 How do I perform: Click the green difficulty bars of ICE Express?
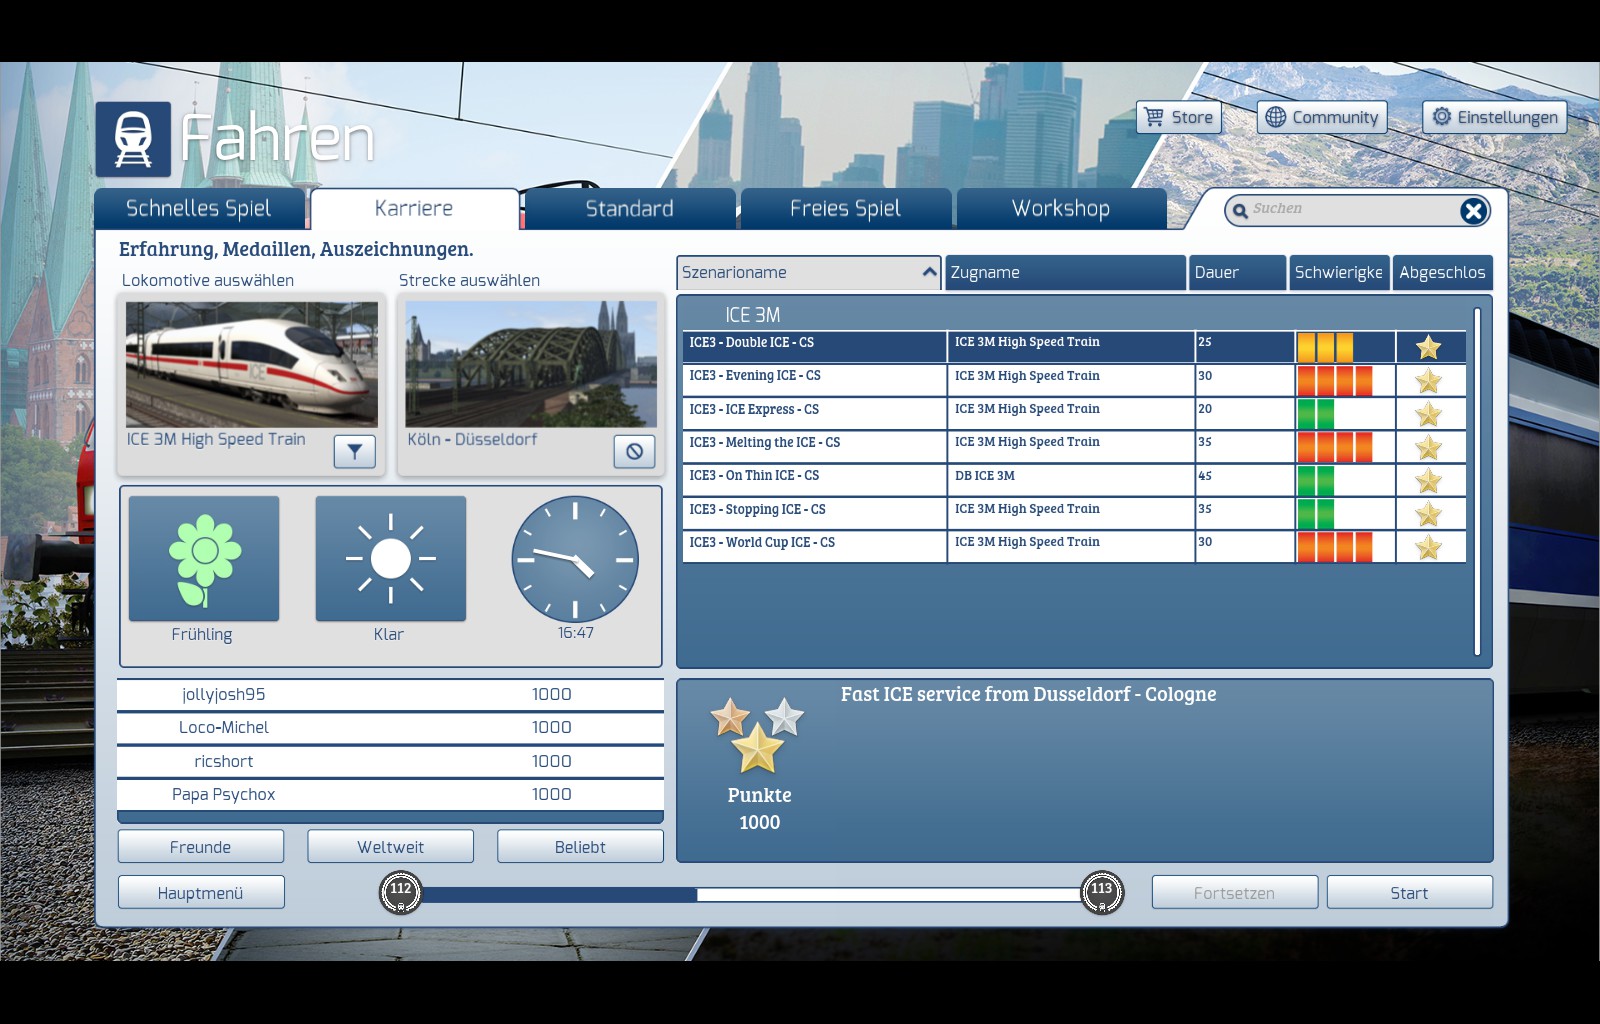pos(1316,414)
